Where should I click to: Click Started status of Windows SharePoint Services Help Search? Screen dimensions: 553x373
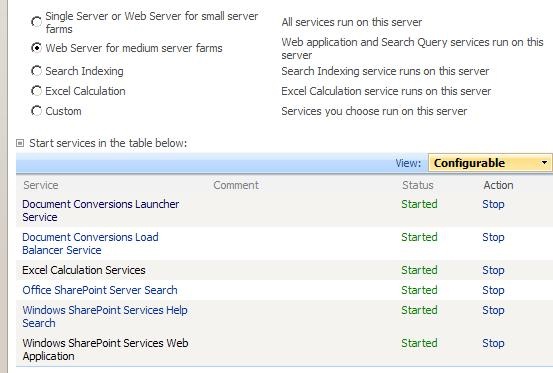click(x=419, y=310)
